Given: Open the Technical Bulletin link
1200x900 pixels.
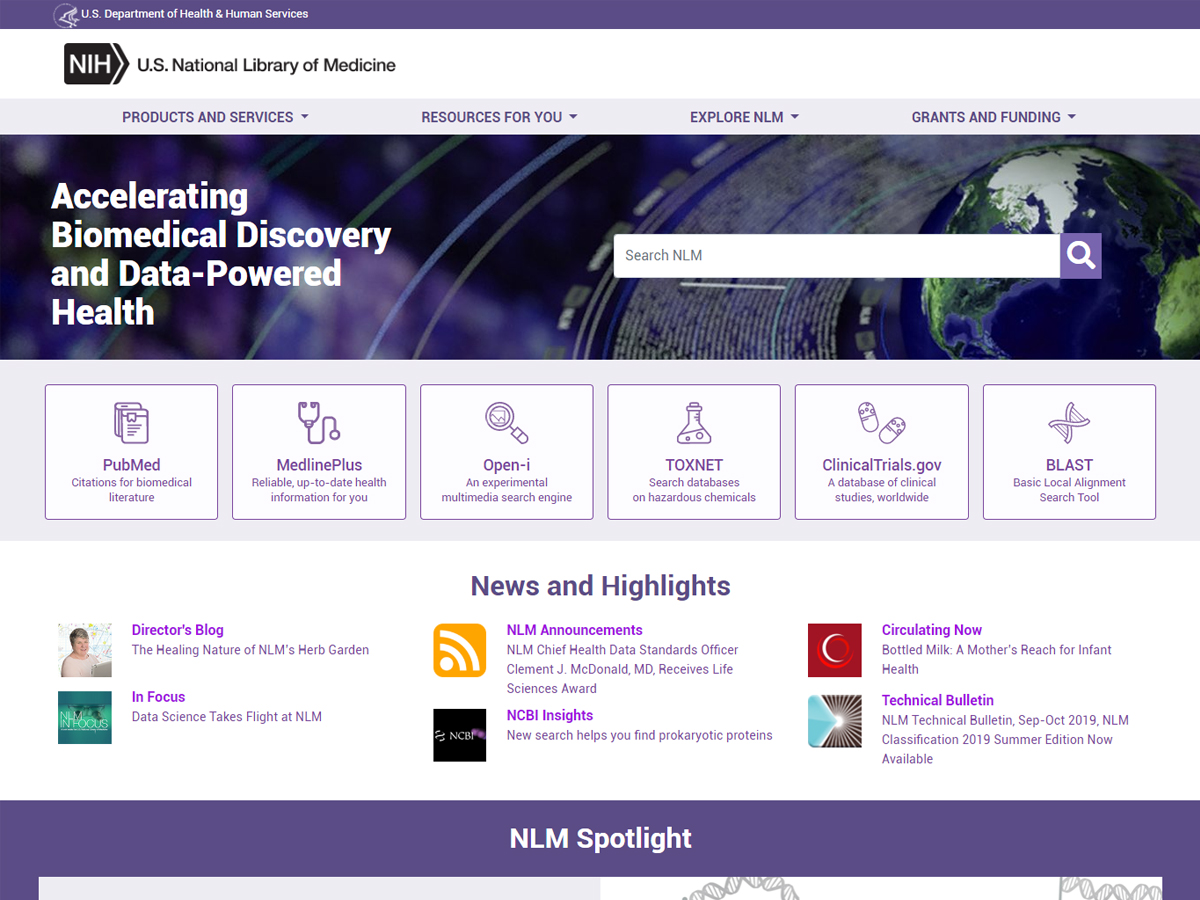Looking at the screenshot, I should [937, 700].
